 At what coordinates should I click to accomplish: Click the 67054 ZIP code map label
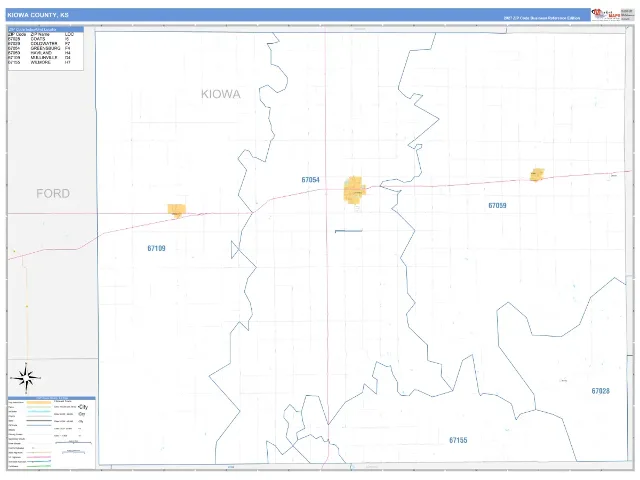click(x=311, y=180)
